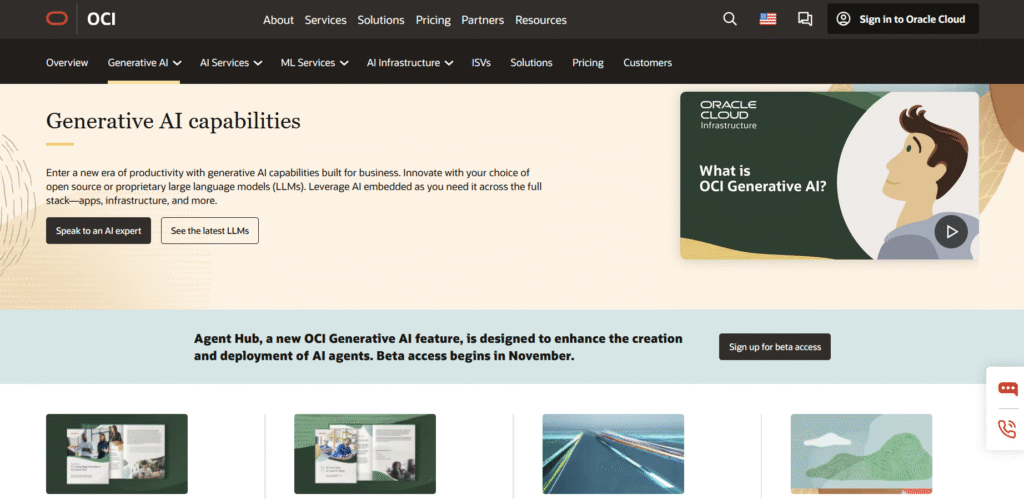Screen dimensions: 1024x499
Task: Open the red chat widget icon
Action: [1007, 389]
